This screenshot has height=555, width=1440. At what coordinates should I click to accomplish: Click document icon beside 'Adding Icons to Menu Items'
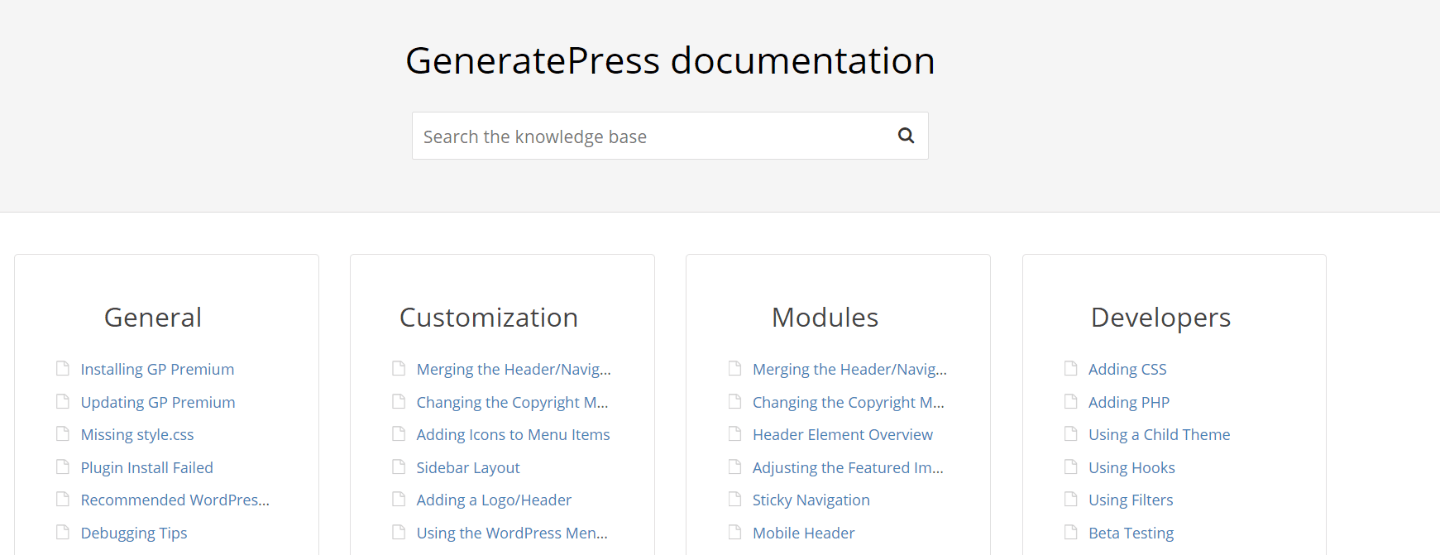[x=399, y=434]
